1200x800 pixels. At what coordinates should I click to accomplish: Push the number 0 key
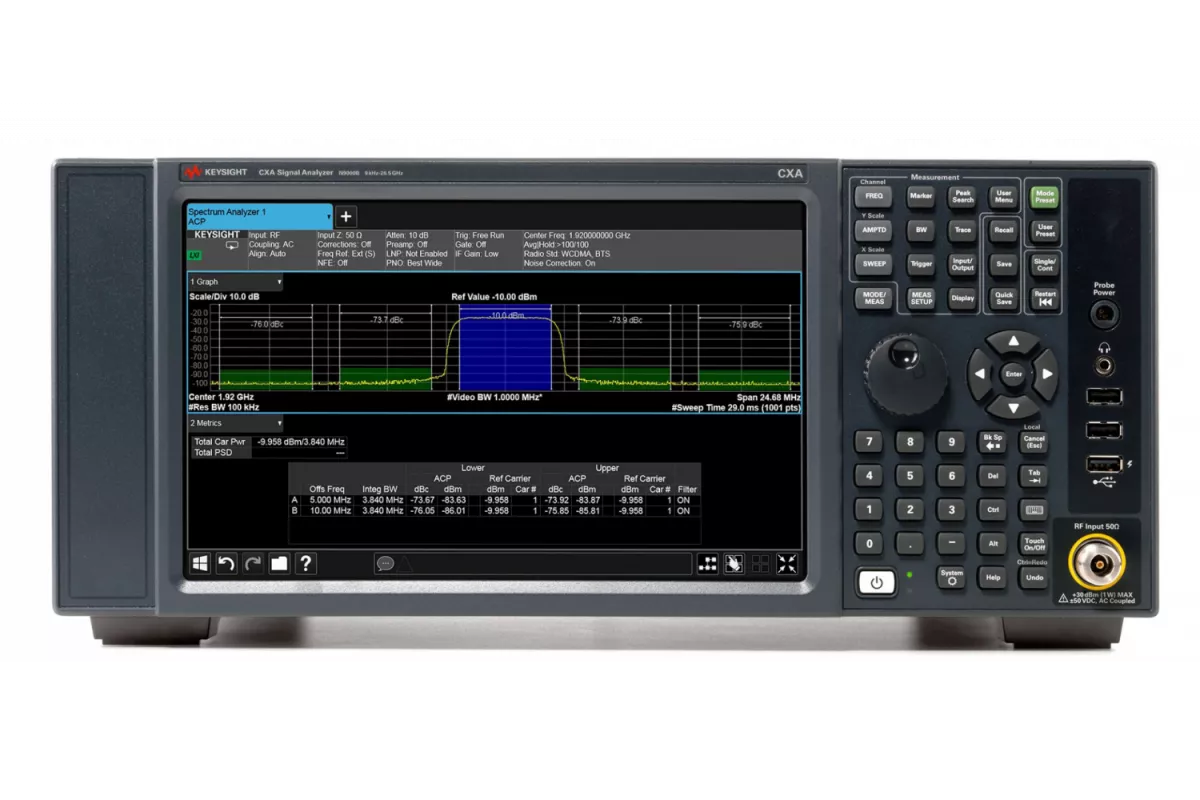868,544
